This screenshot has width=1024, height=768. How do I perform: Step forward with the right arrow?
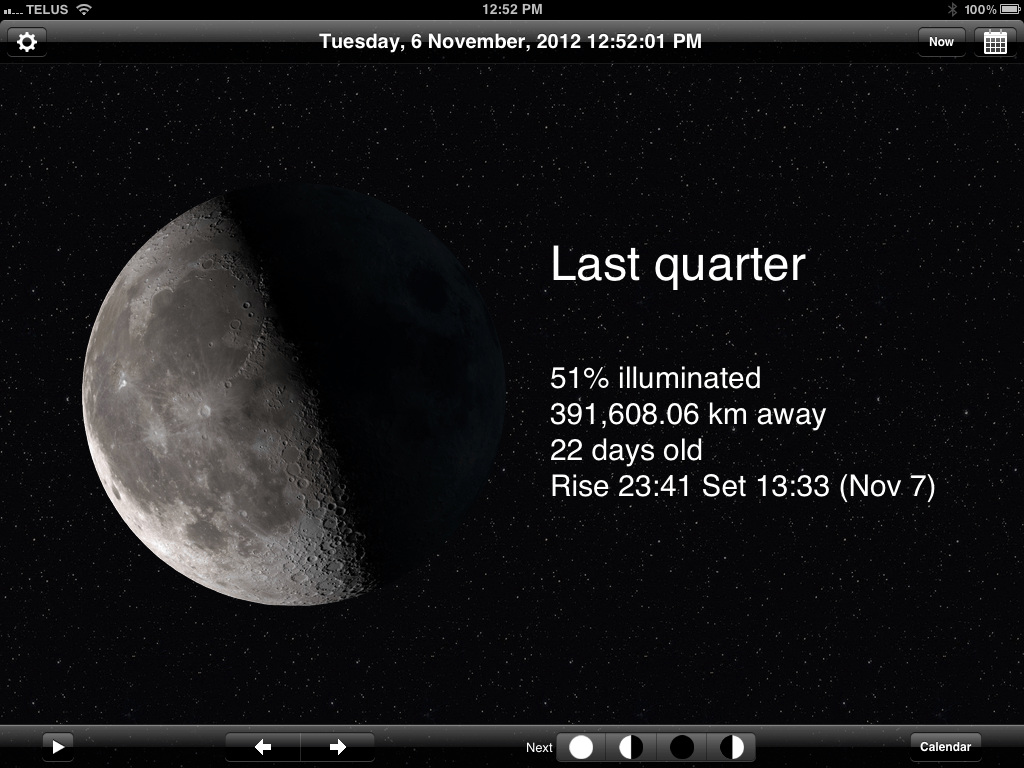[337, 747]
